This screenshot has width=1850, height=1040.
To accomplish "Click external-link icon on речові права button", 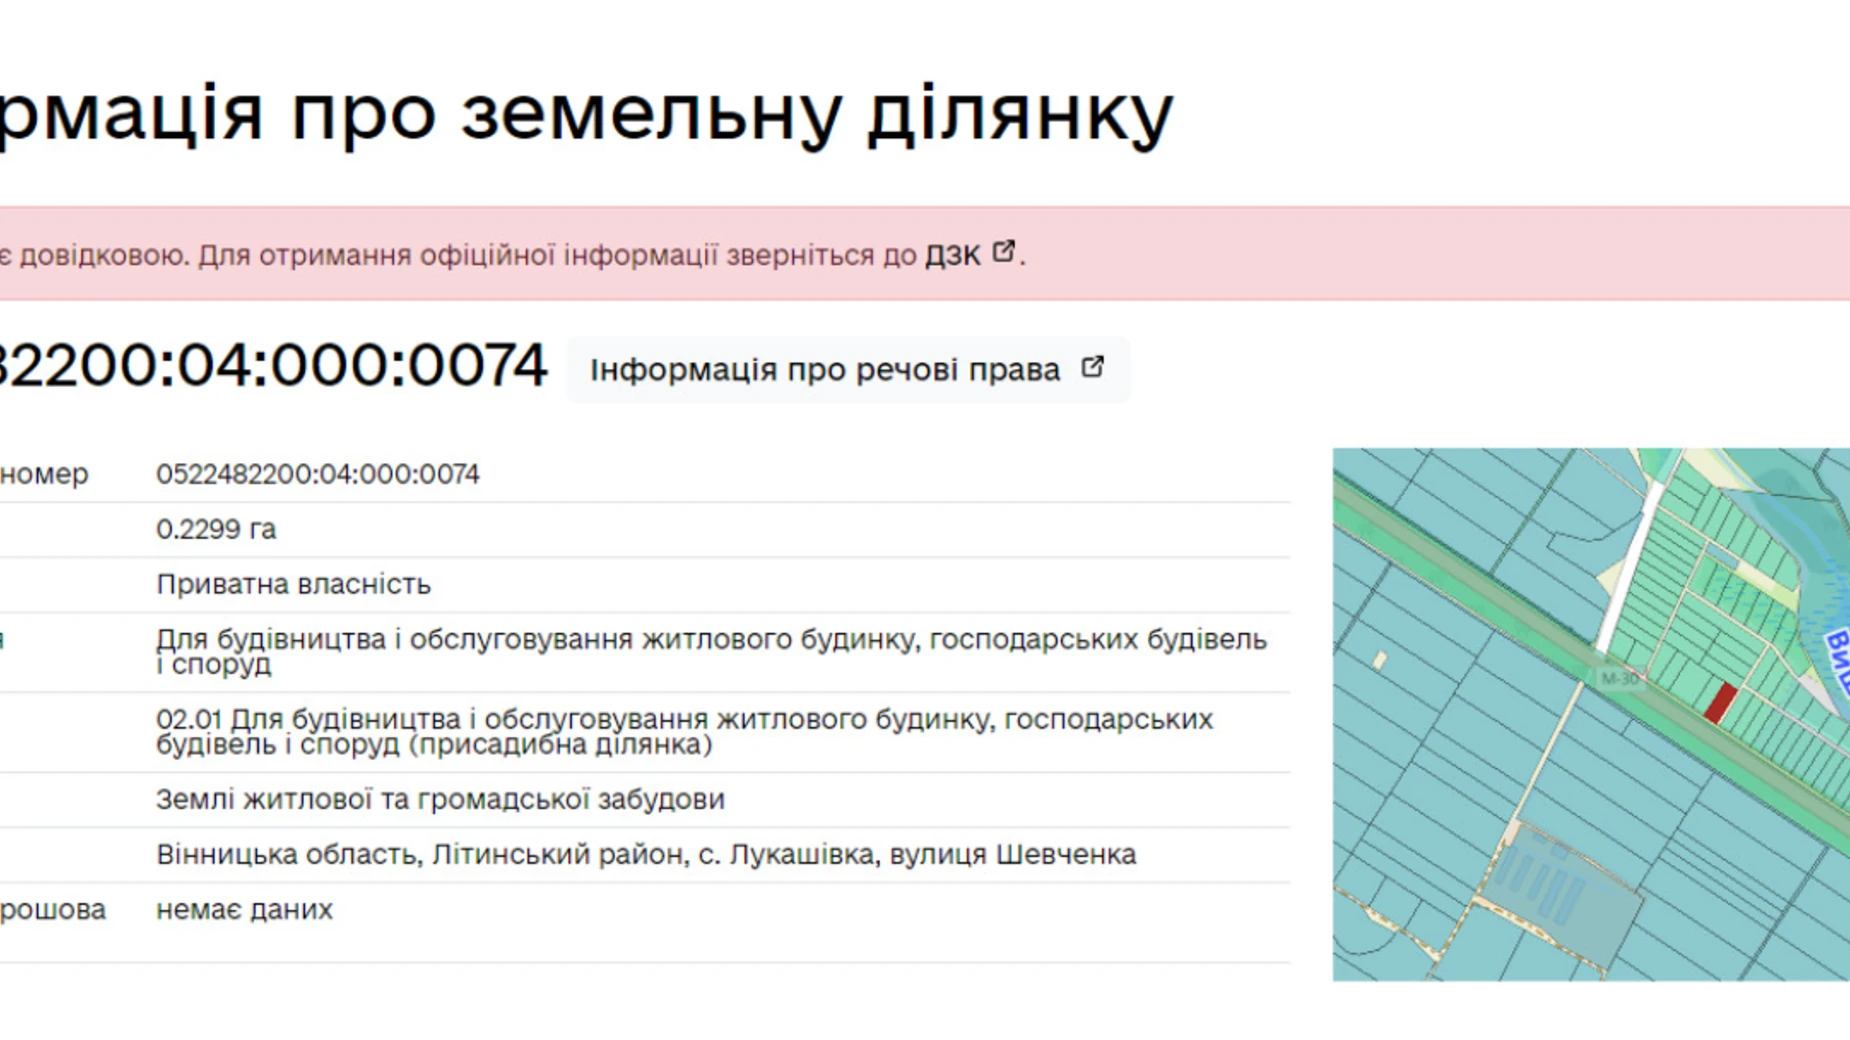I will [1091, 366].
